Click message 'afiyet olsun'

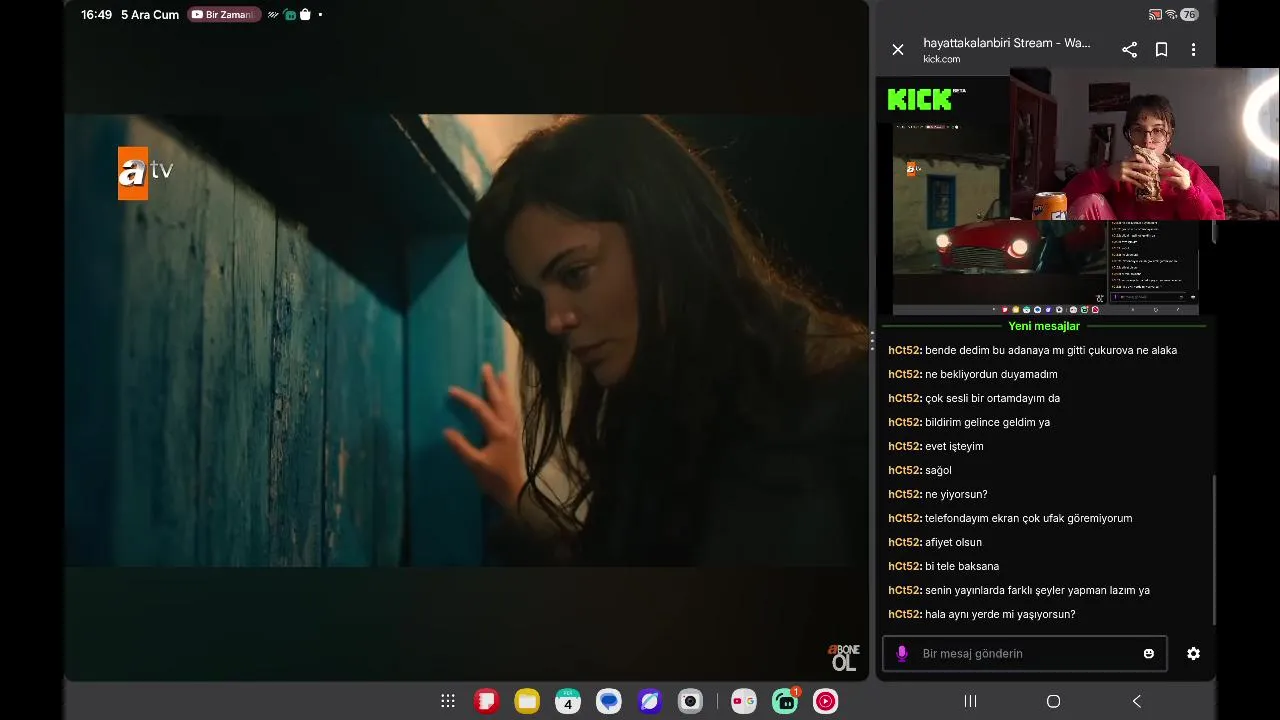(953, 542)
